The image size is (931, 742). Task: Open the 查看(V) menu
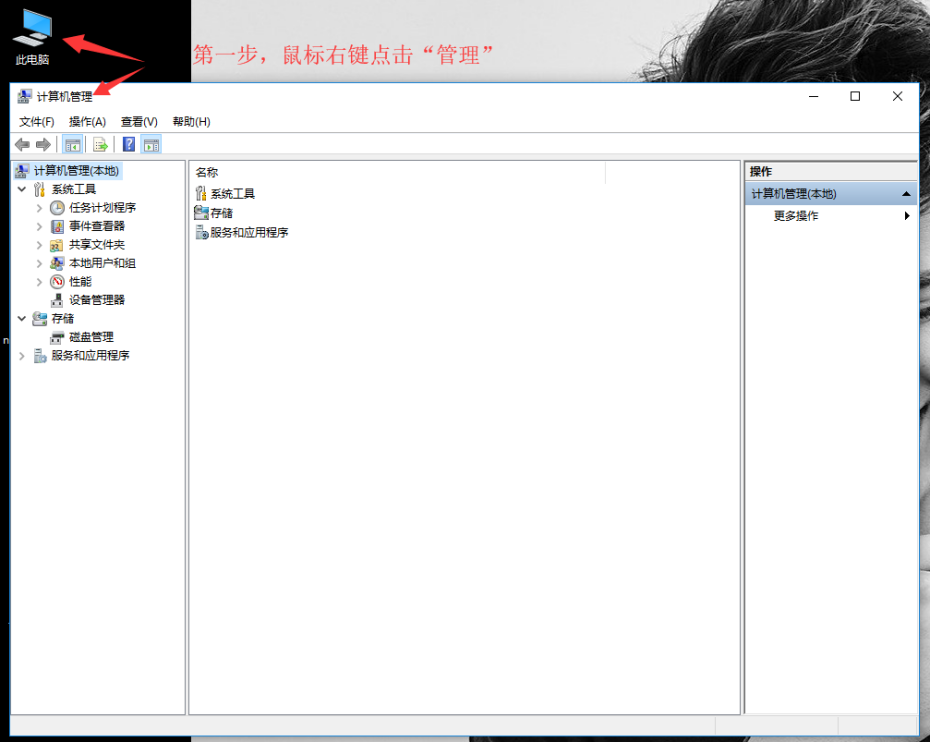tap(139, 122)
